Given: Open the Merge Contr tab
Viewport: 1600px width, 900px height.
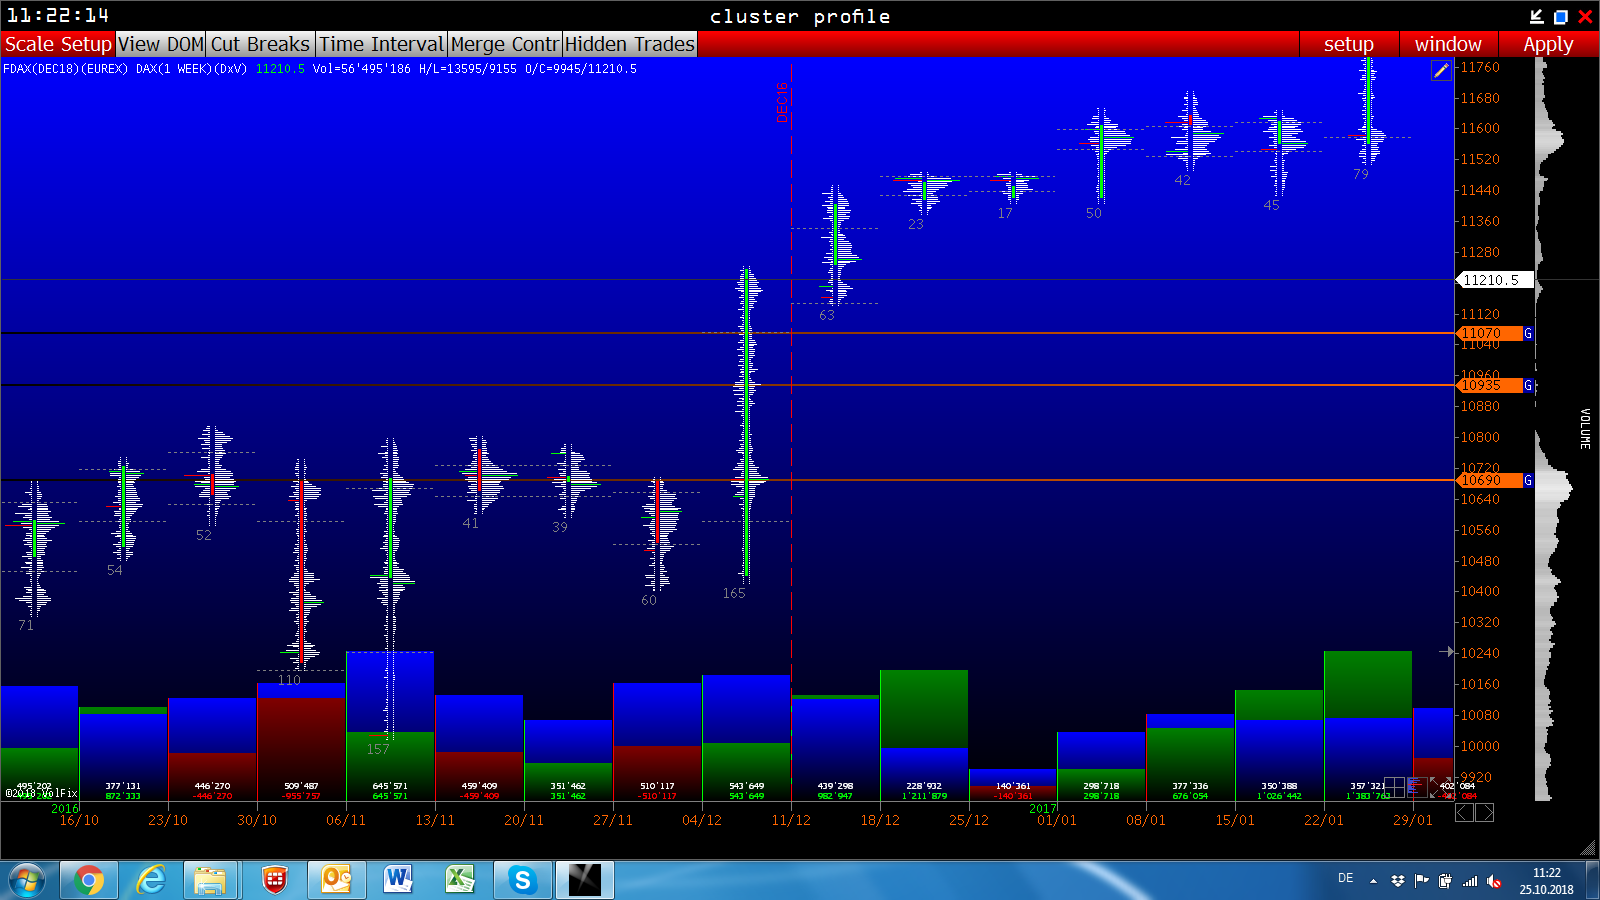Looking at the screenshot, I should click(505, 44).
